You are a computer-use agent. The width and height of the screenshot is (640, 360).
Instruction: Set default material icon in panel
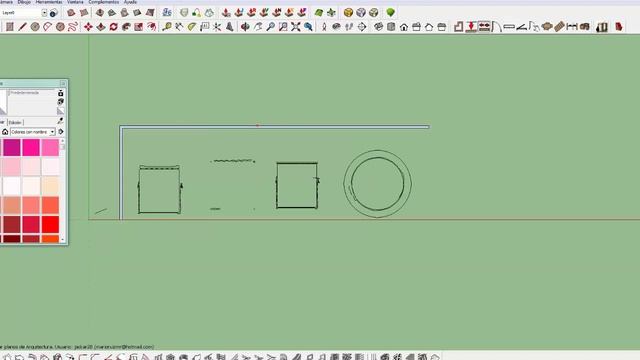coord(60,111)
